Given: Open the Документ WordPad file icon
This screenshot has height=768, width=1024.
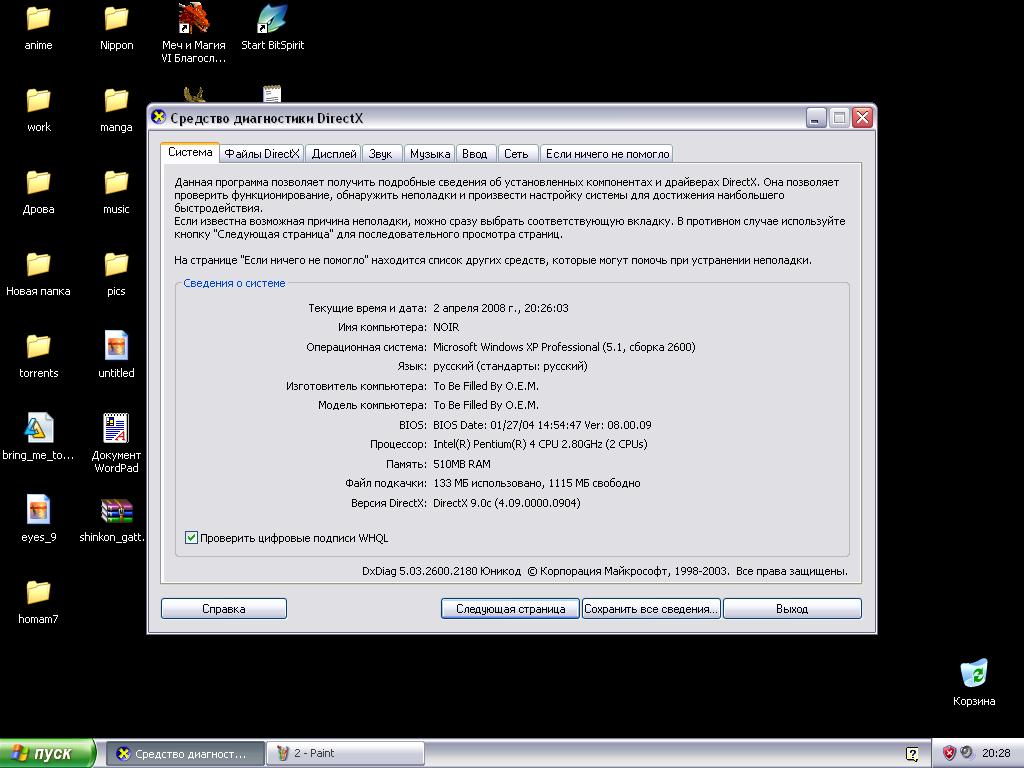Looking at the screenshot, I should 116,429.
